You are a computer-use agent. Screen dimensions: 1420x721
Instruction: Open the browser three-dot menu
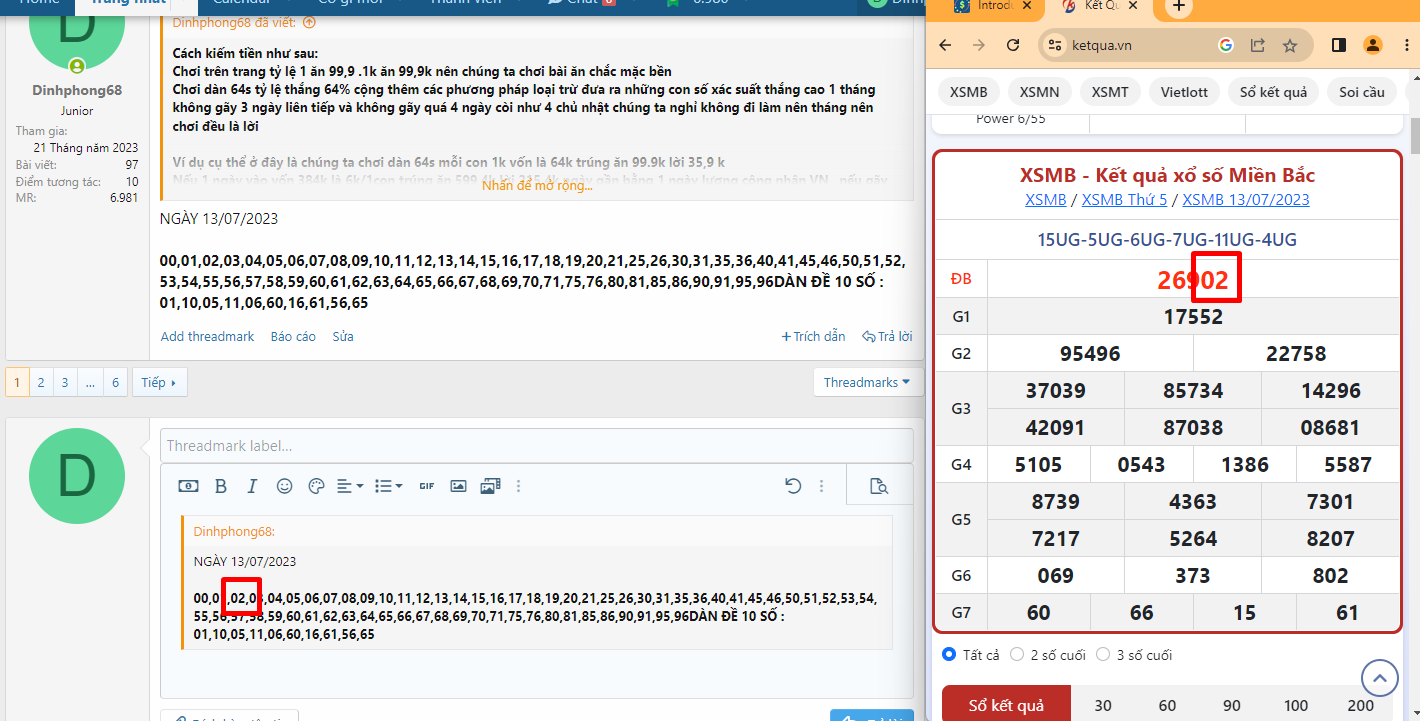click(x=1405, y=45)
